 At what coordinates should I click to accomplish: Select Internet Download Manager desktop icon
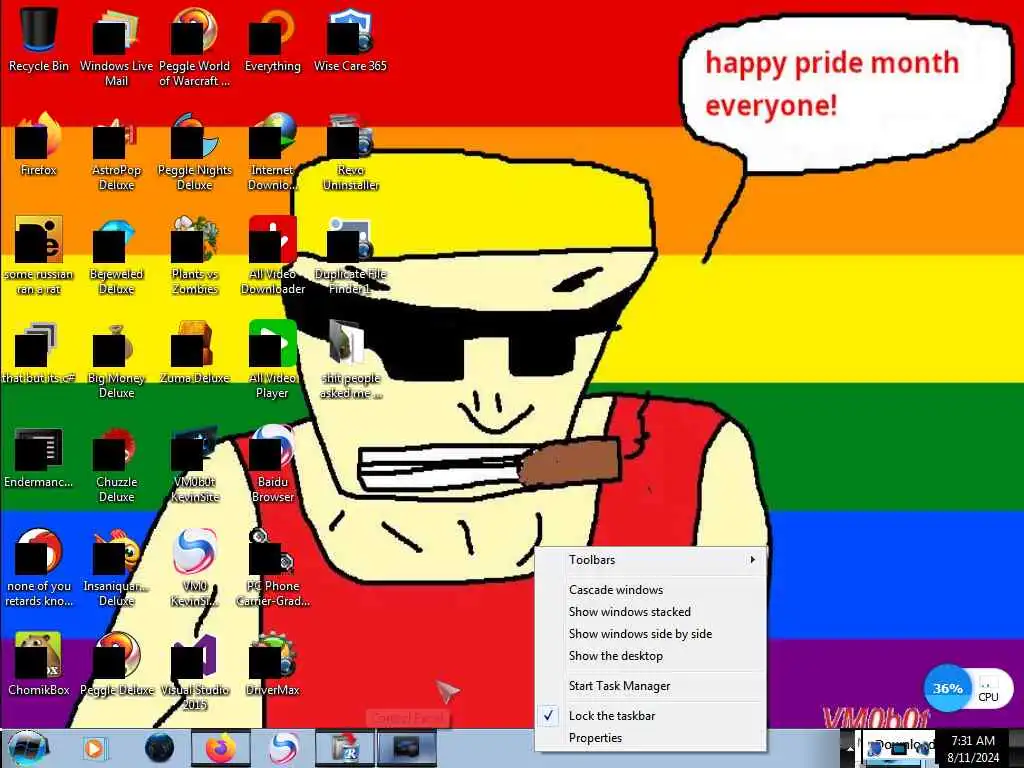[272, 152]
